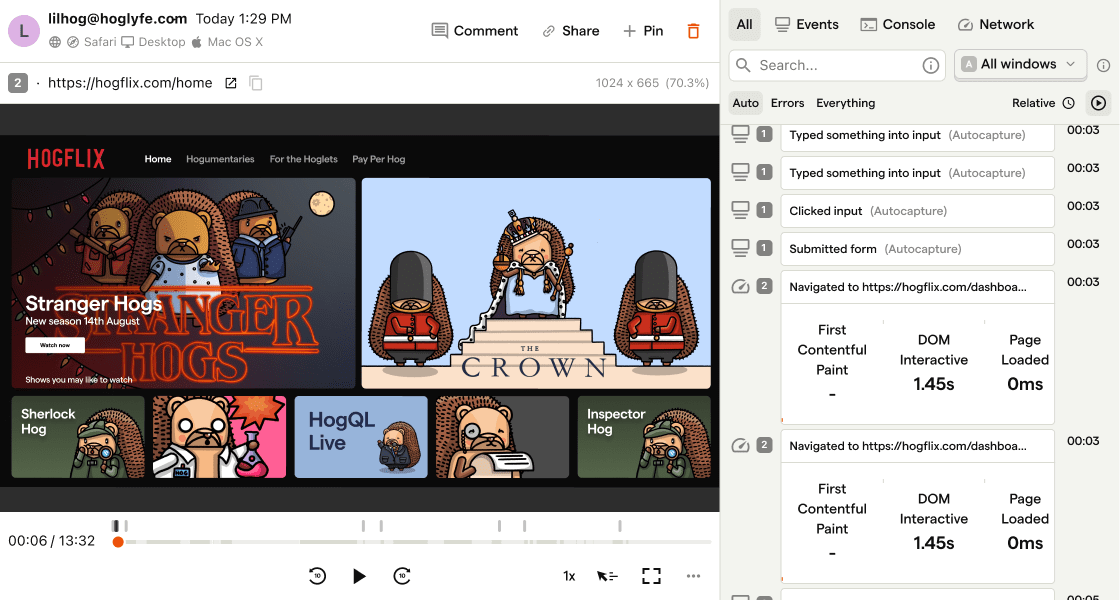
Task: Add a Comment to the recording
Action: coord(475,31)
